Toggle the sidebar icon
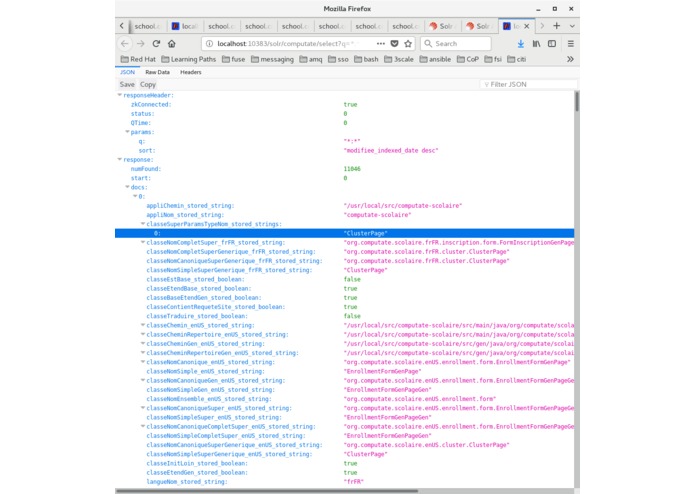Image resolution: width=695 pixels, height=494 pixels. pos(552,43)
